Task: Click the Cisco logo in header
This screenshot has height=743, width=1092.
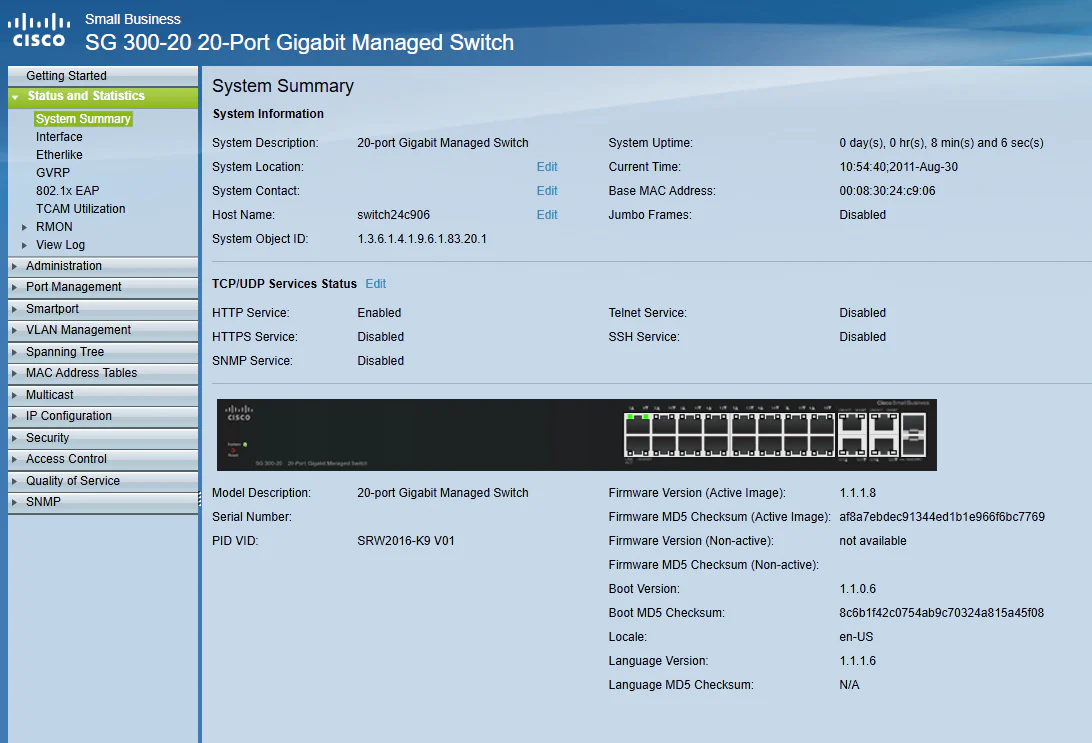Action: tap(39, 31)
